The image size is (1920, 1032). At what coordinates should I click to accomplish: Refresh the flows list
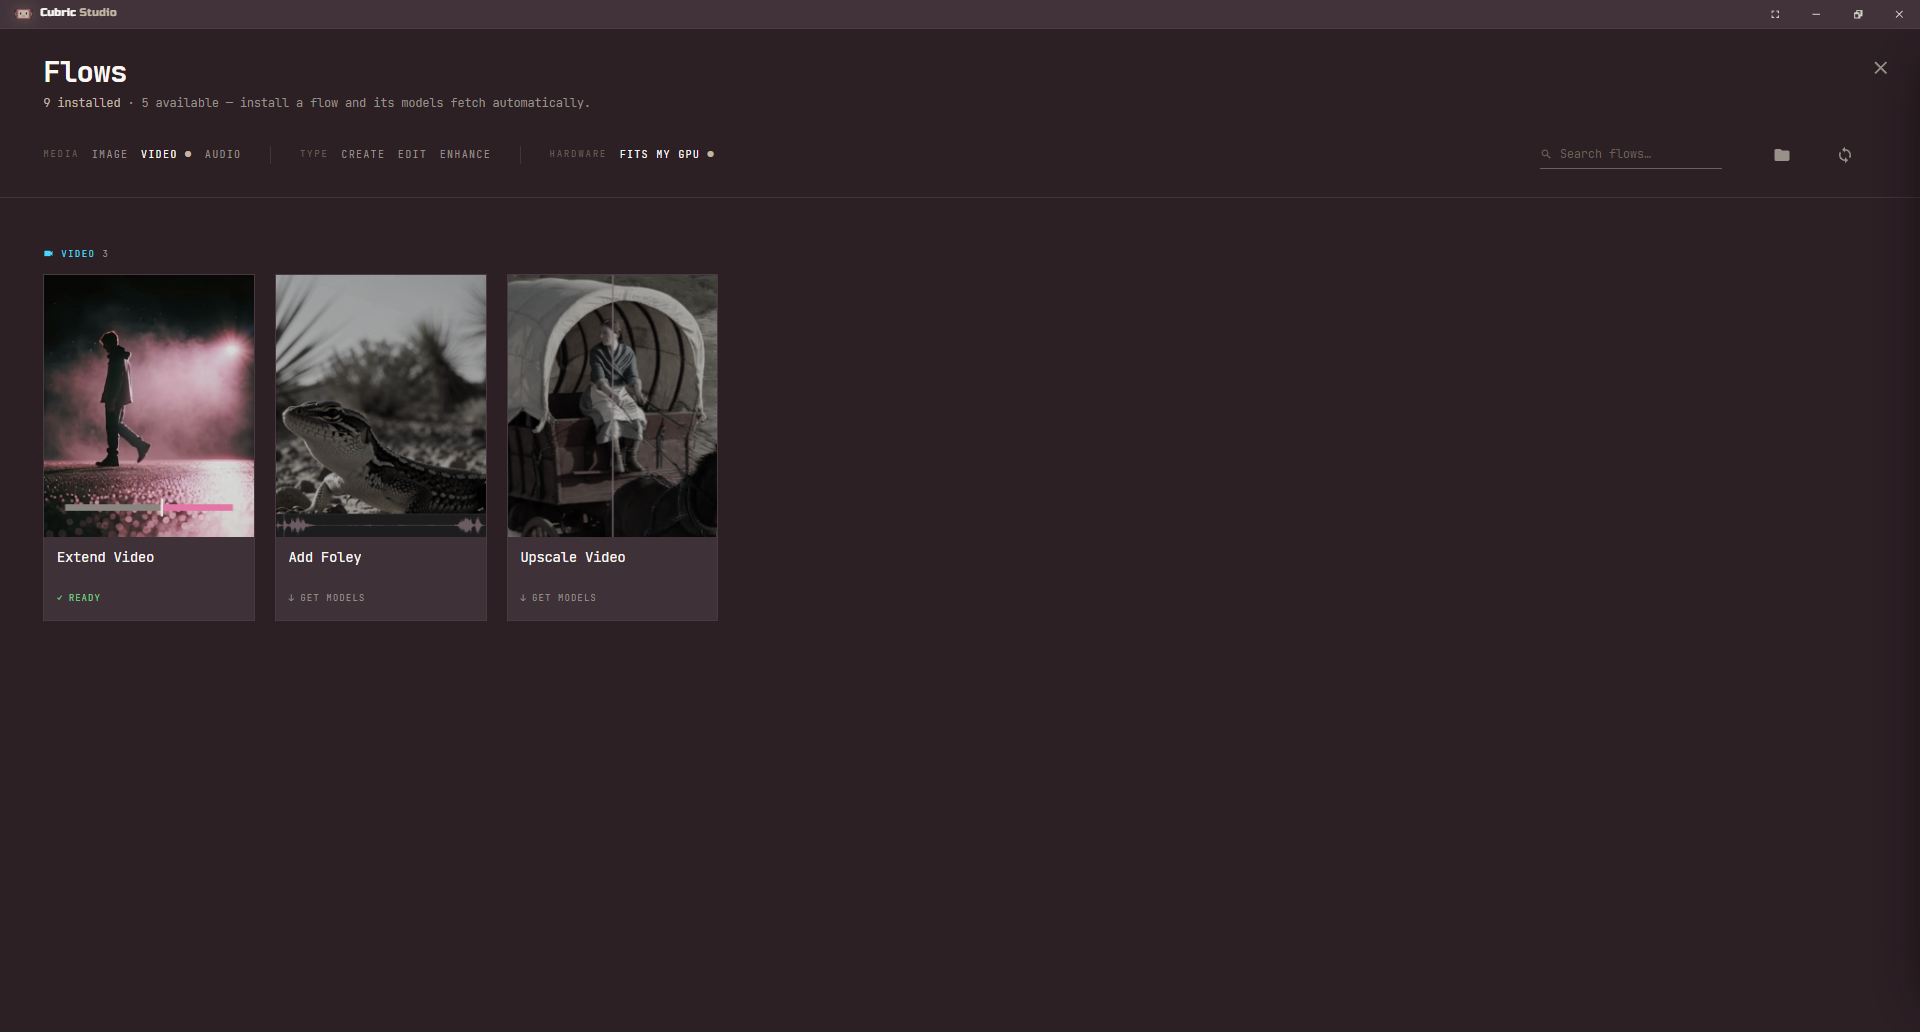[x=1845, y=155]
